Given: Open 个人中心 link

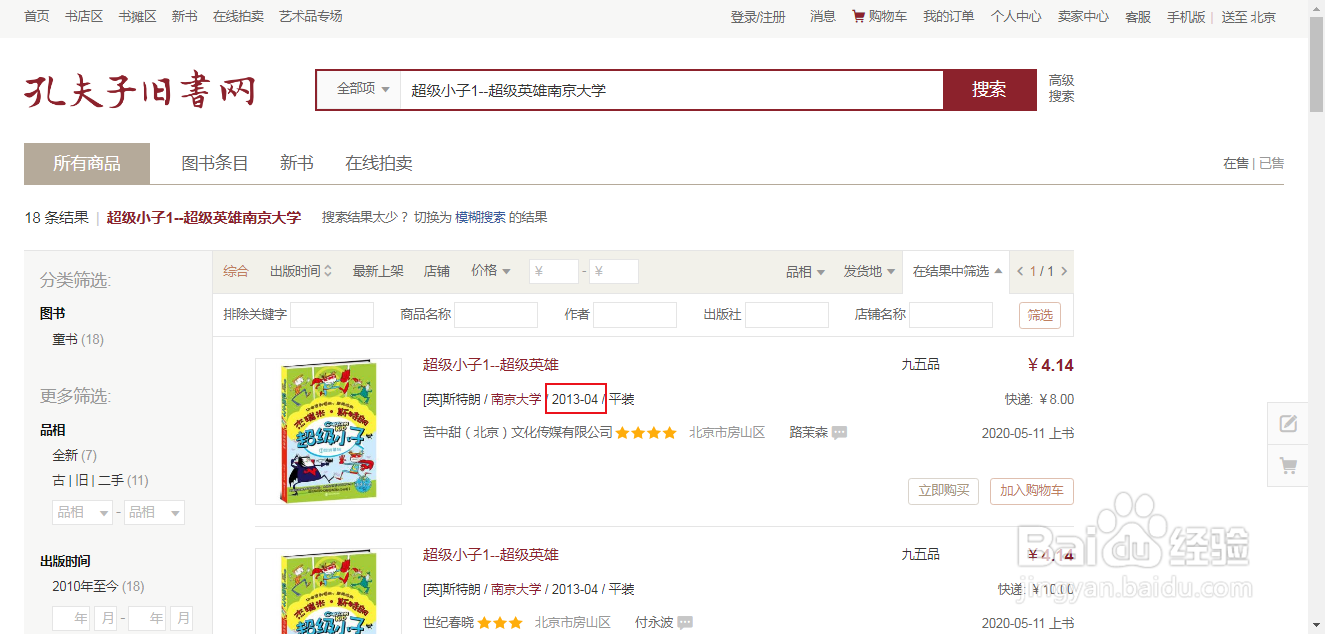Looking at the screenshot, I should (x=1016, y=16).
